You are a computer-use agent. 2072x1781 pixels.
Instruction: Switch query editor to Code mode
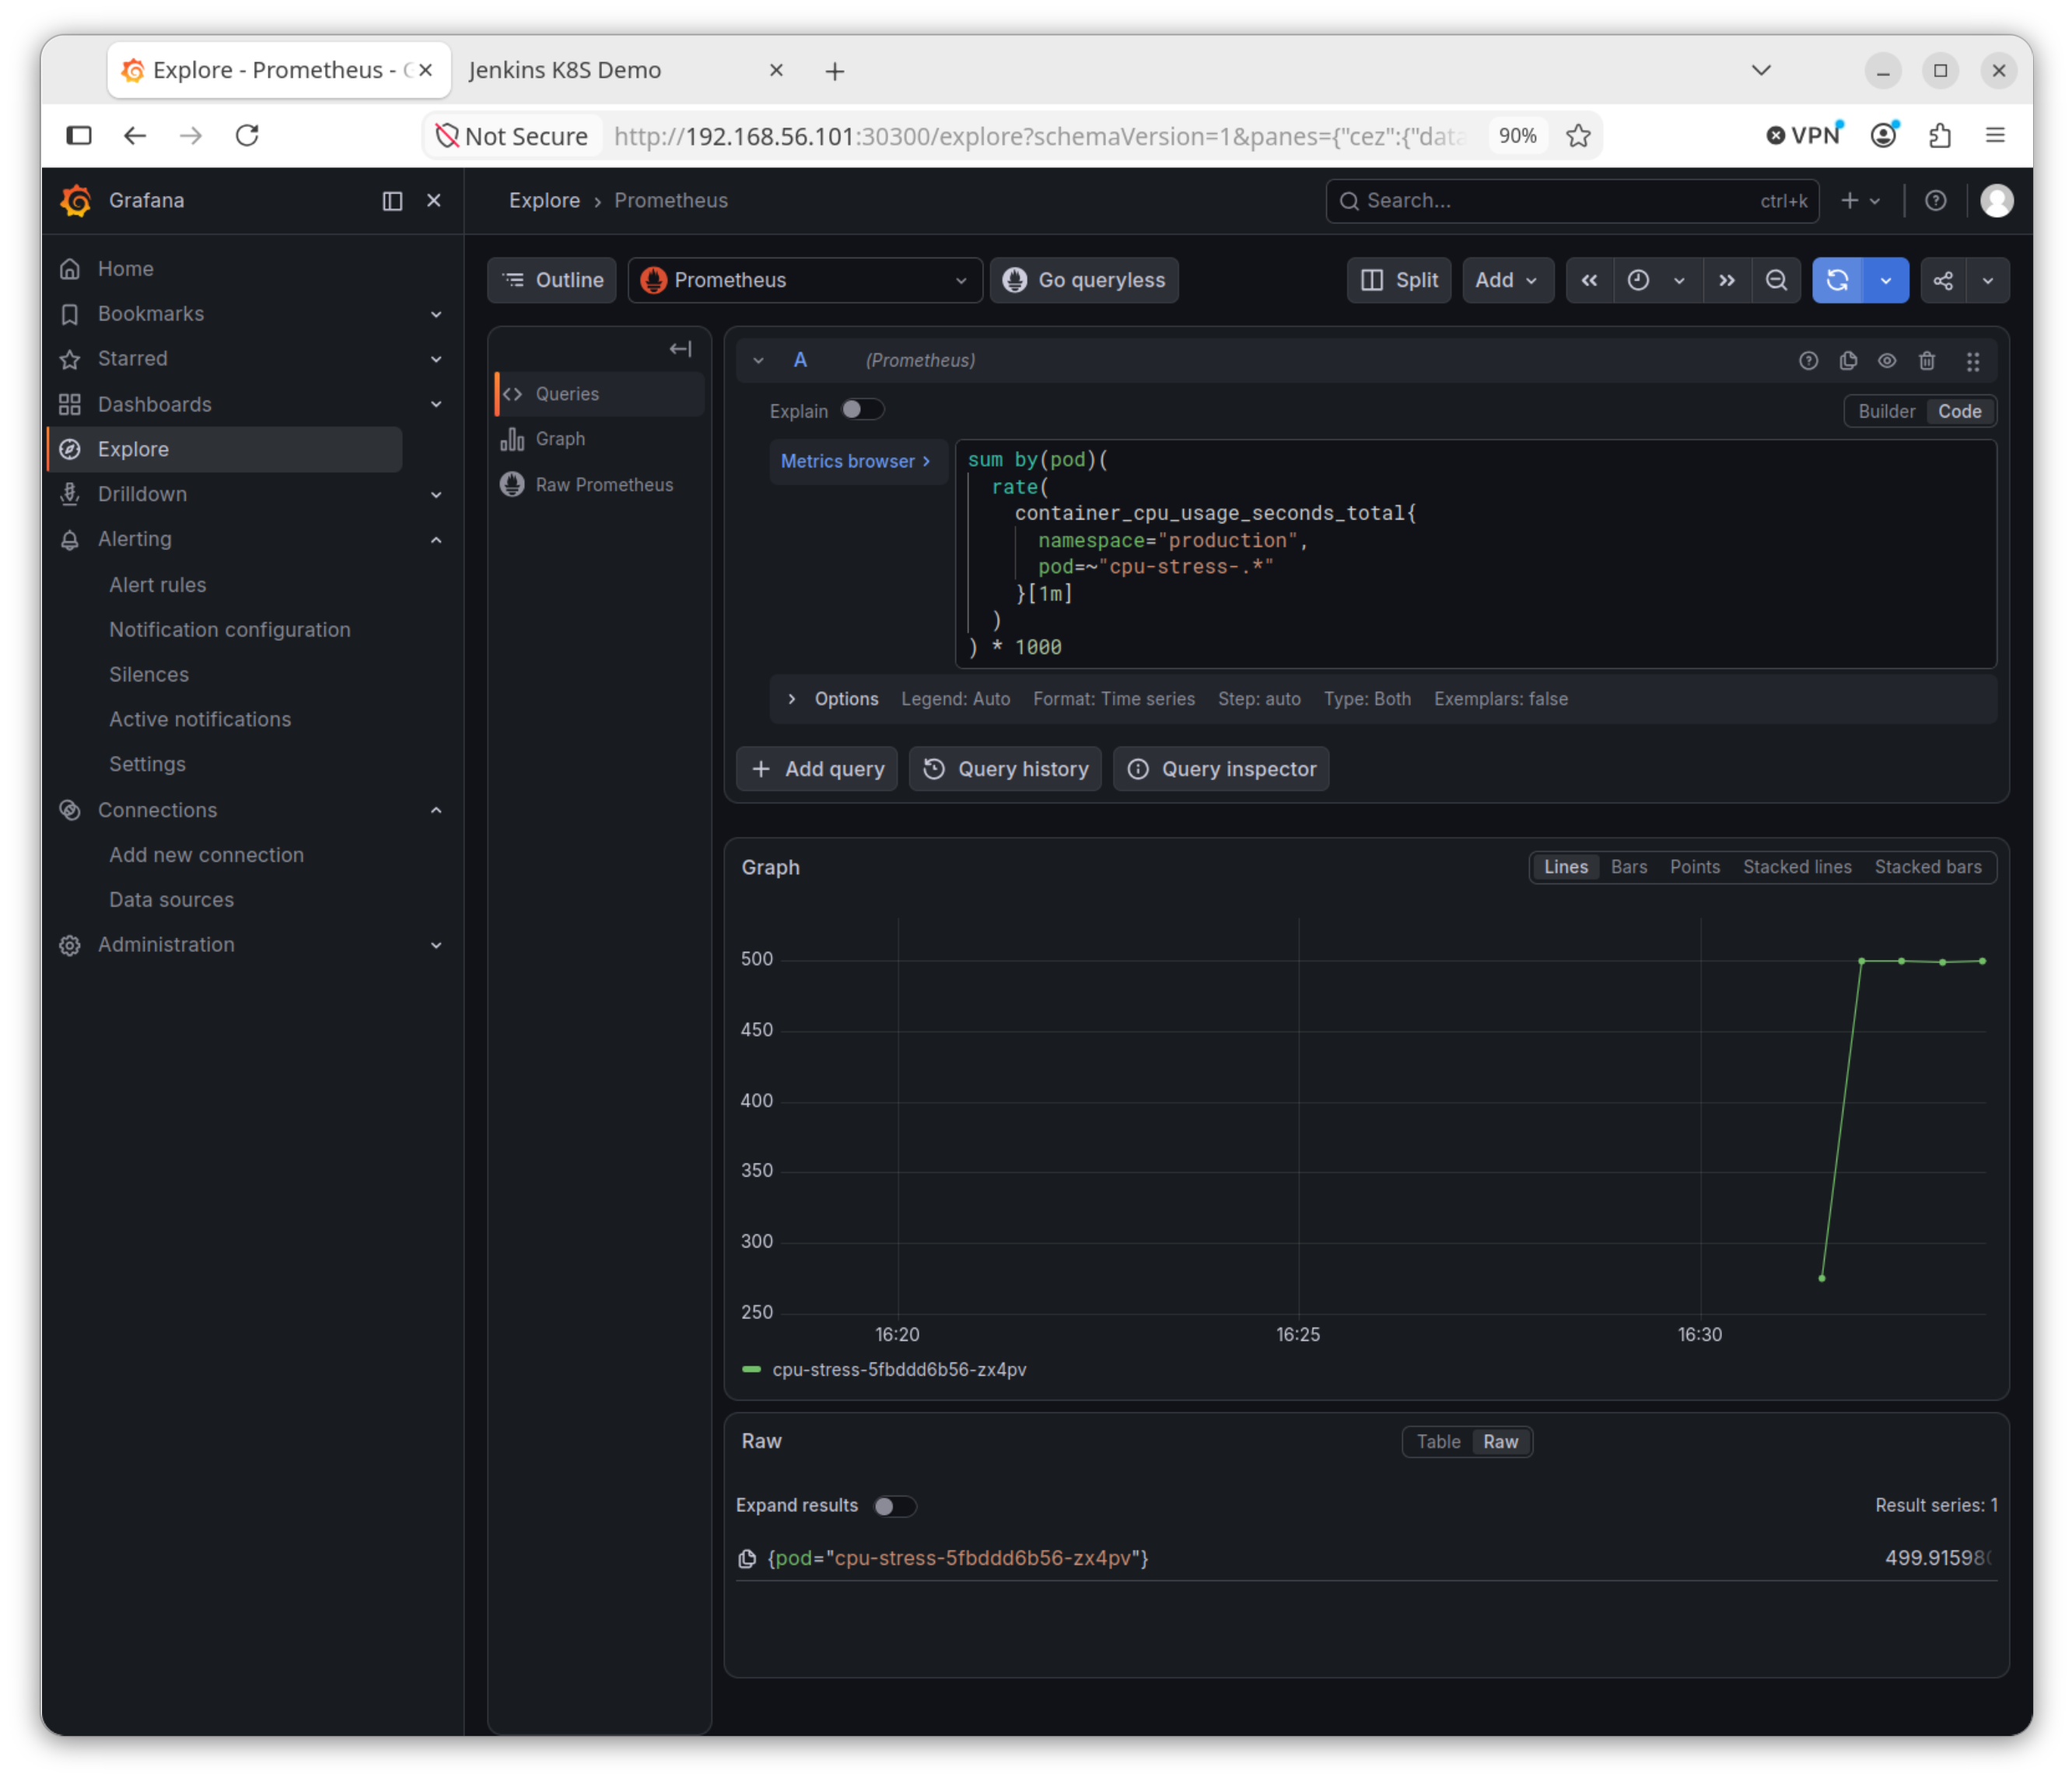coord(1959,411)
